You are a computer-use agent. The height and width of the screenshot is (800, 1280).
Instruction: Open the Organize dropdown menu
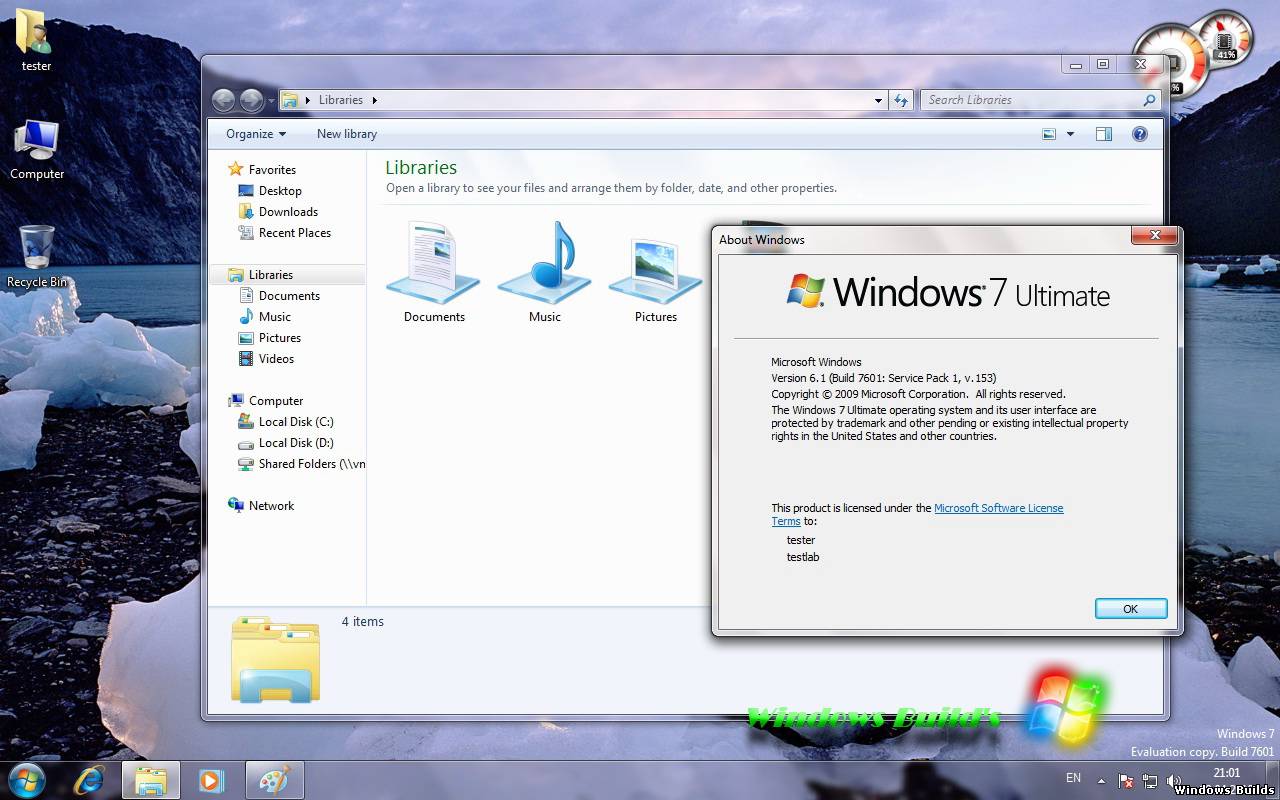(256, 134)
